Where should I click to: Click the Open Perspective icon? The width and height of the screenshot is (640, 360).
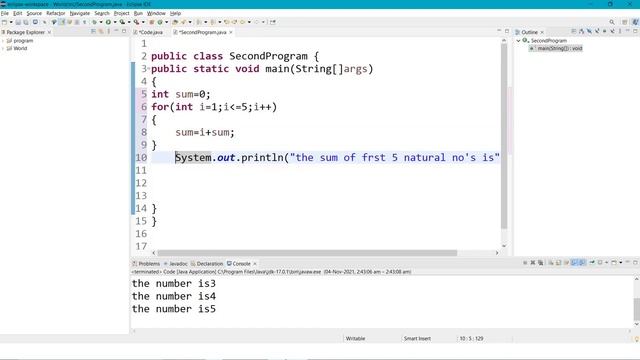click(x=624, y=22)
